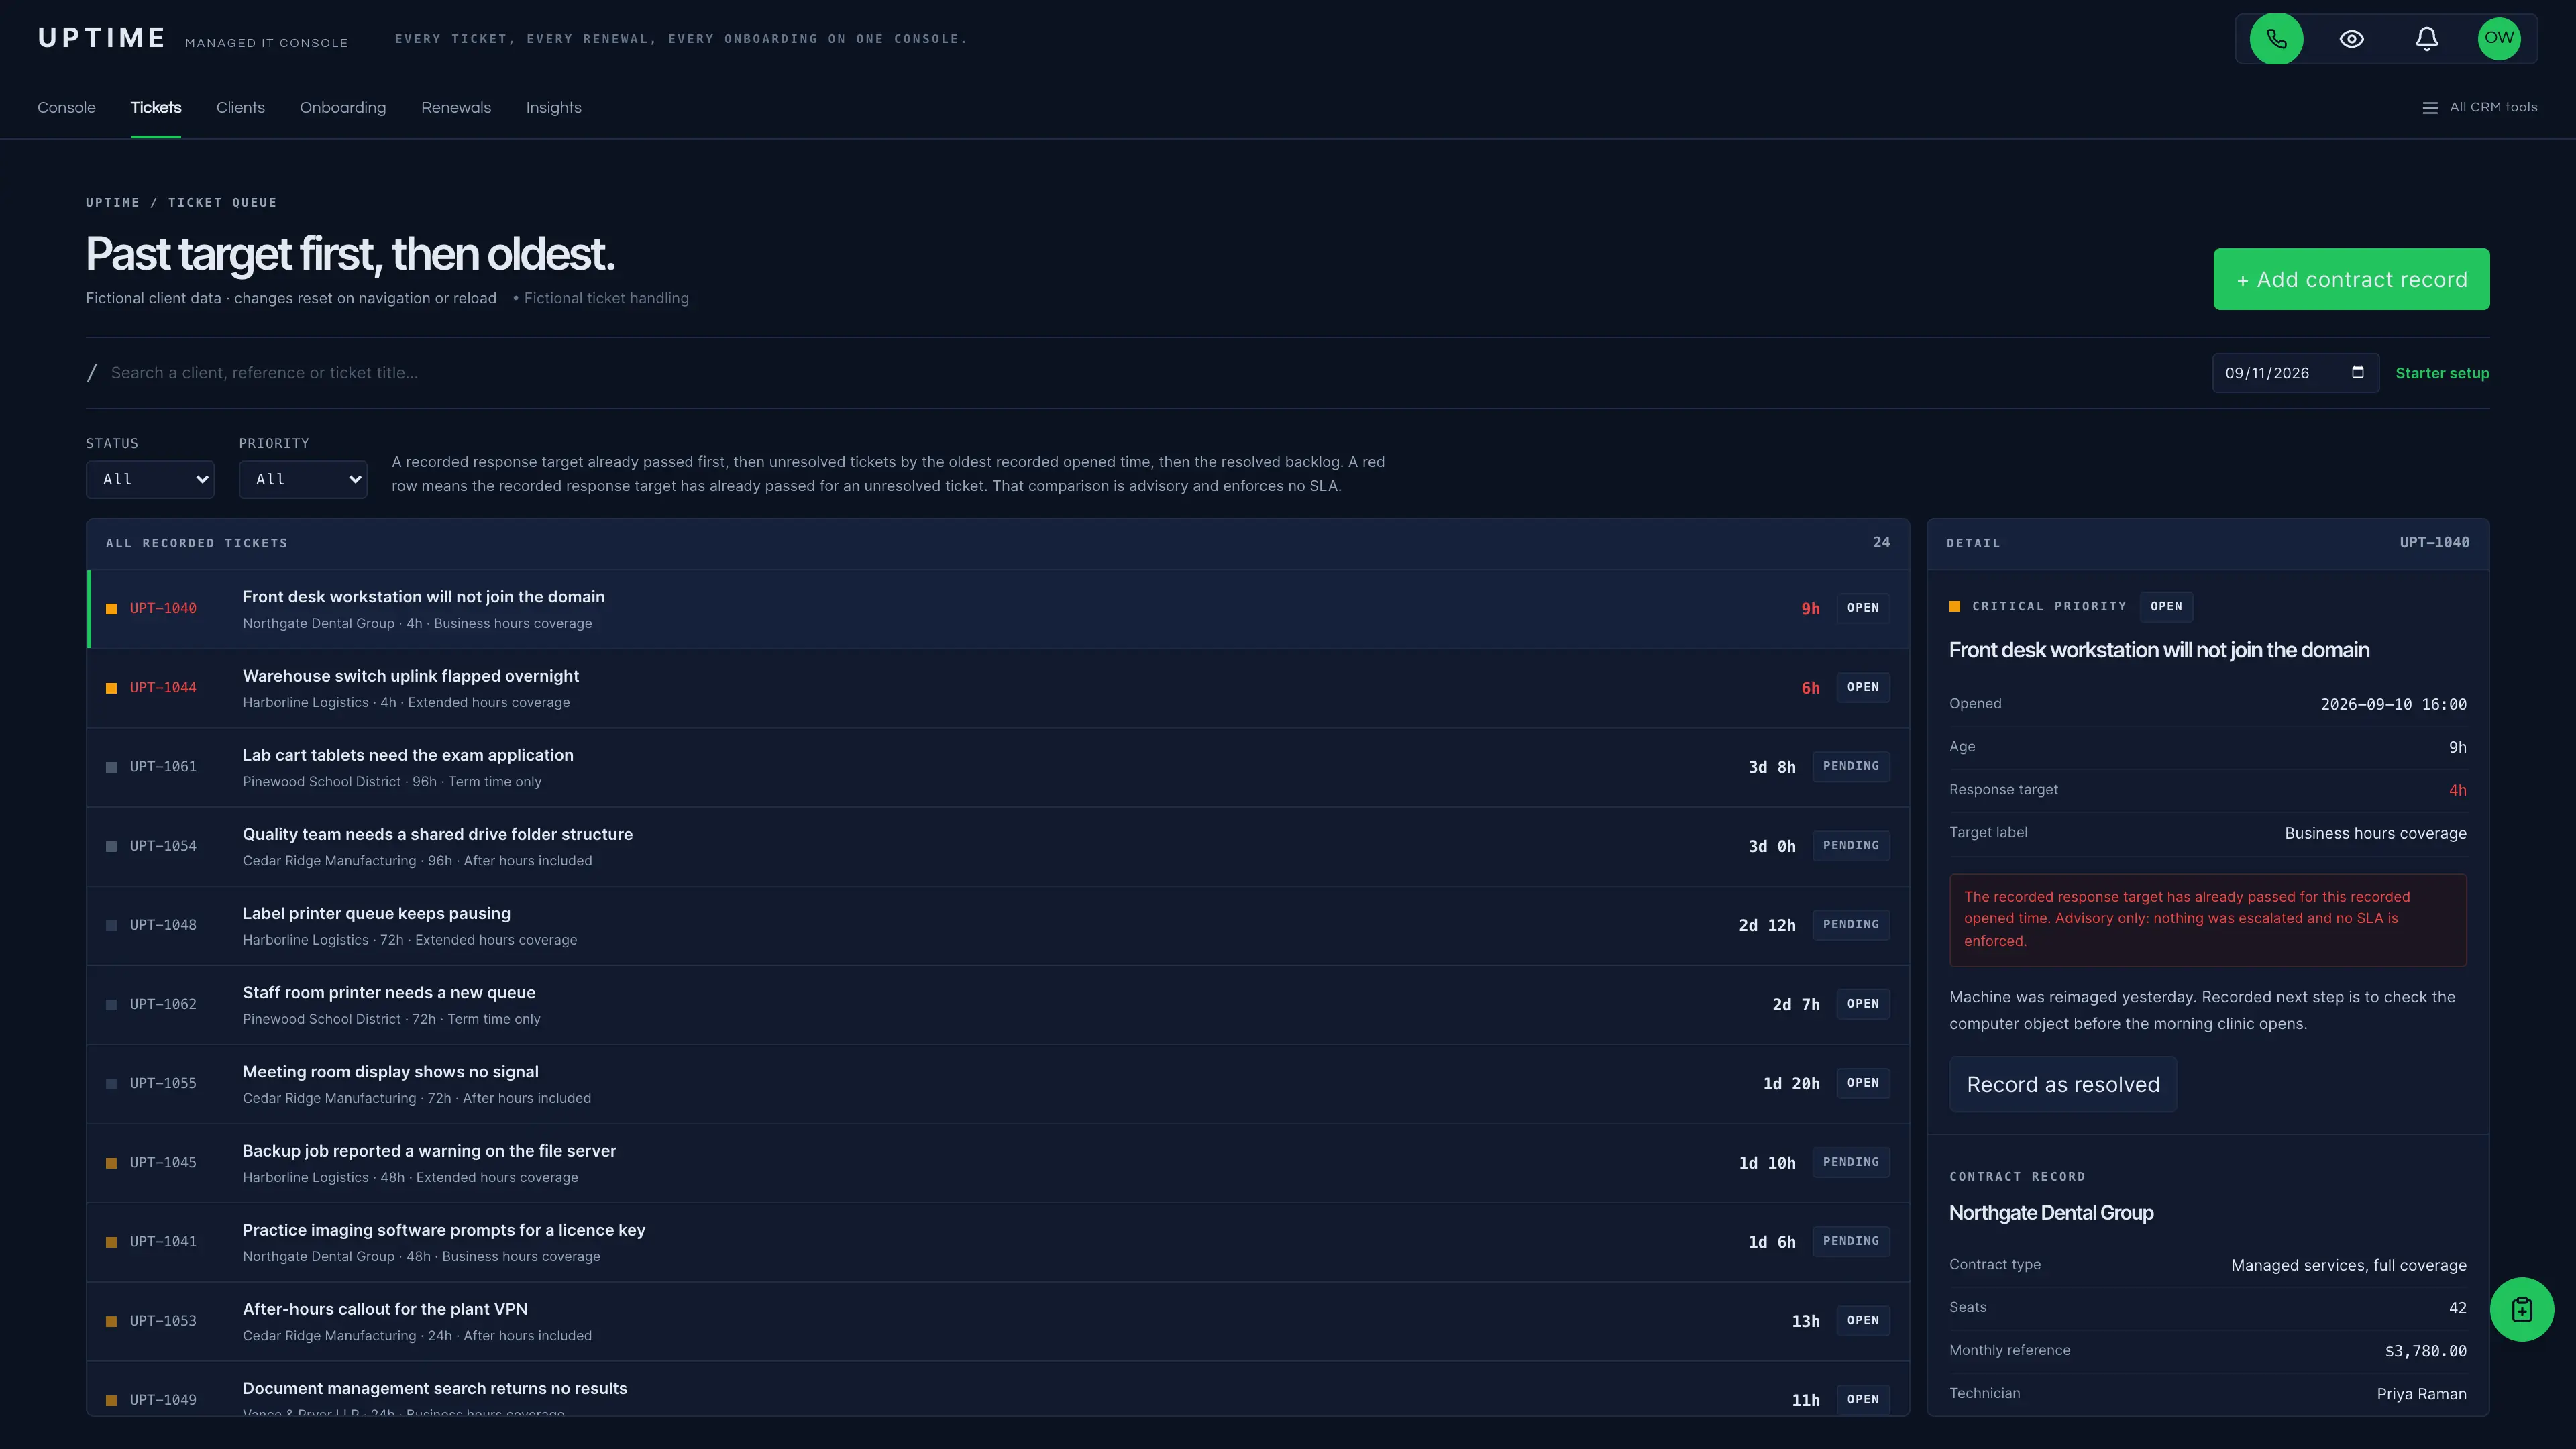
Task: Select Practice imaging software licence key ticket
Action: (998, 1241)
